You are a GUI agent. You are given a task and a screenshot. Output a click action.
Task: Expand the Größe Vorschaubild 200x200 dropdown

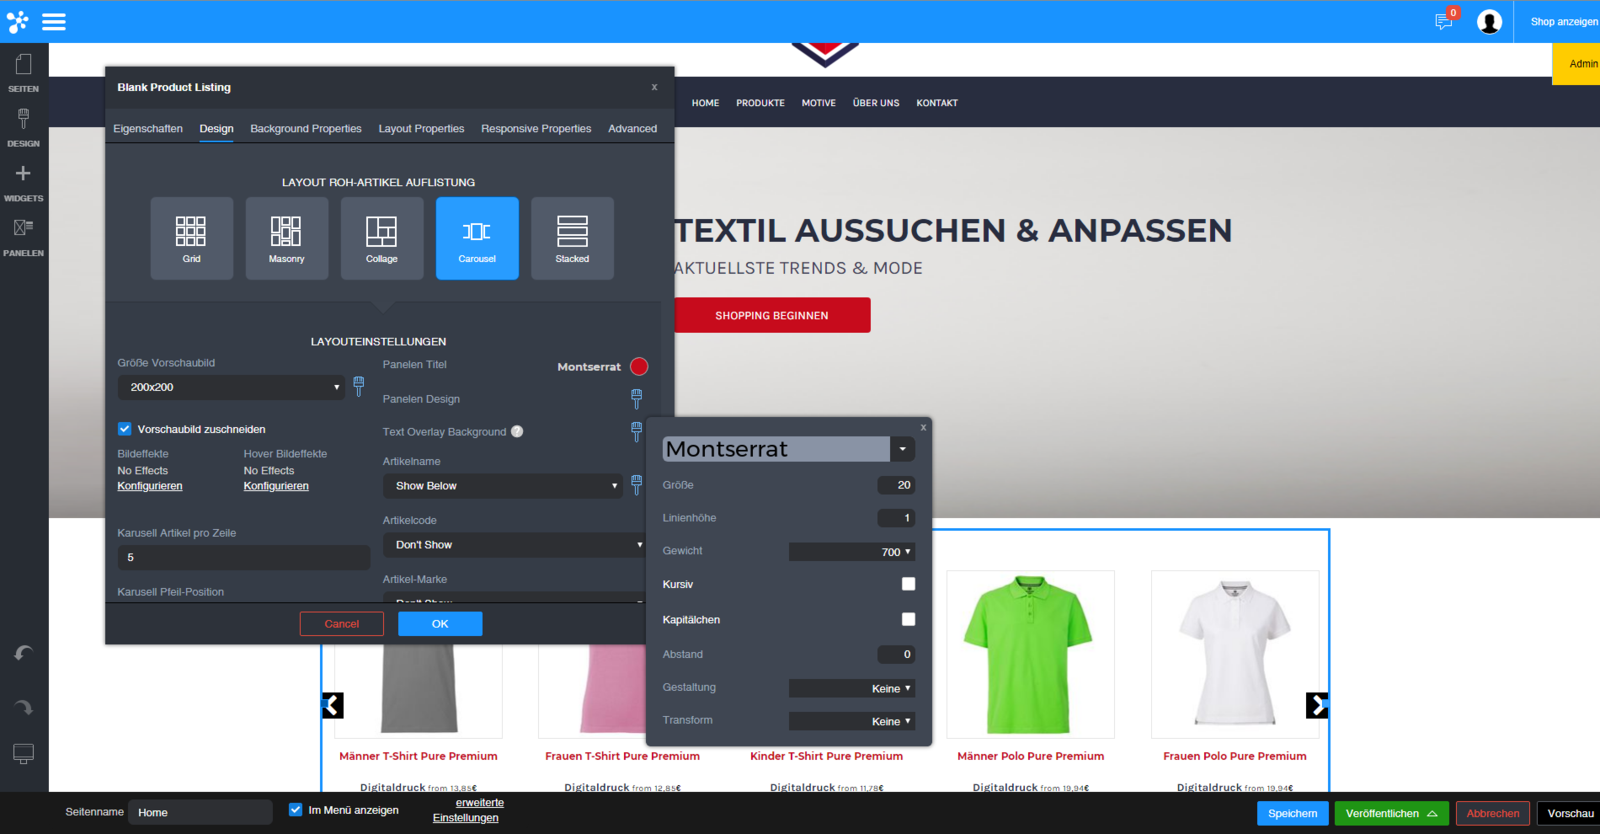(232, 387)
